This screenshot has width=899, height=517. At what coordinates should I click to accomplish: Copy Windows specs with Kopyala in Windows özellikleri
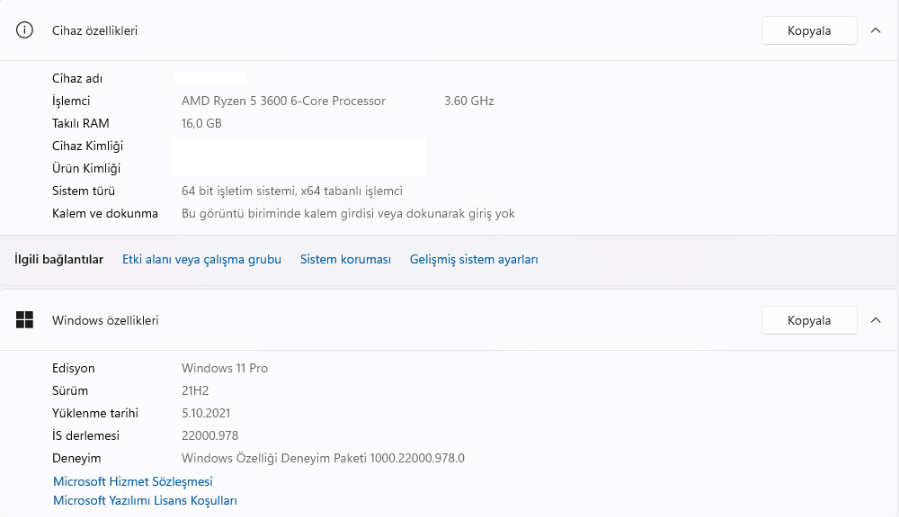(x=809, y=320)
